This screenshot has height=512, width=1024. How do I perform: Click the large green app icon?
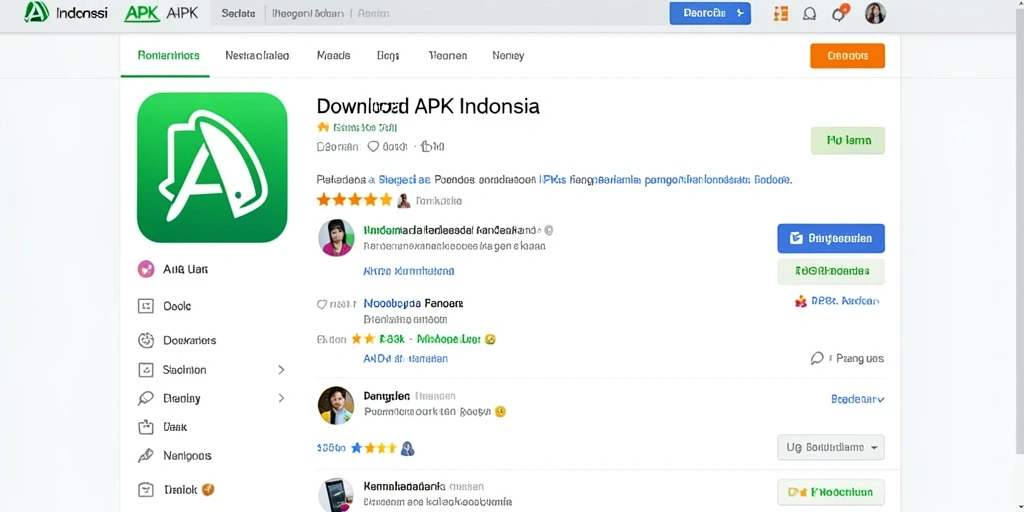(212, 167)
